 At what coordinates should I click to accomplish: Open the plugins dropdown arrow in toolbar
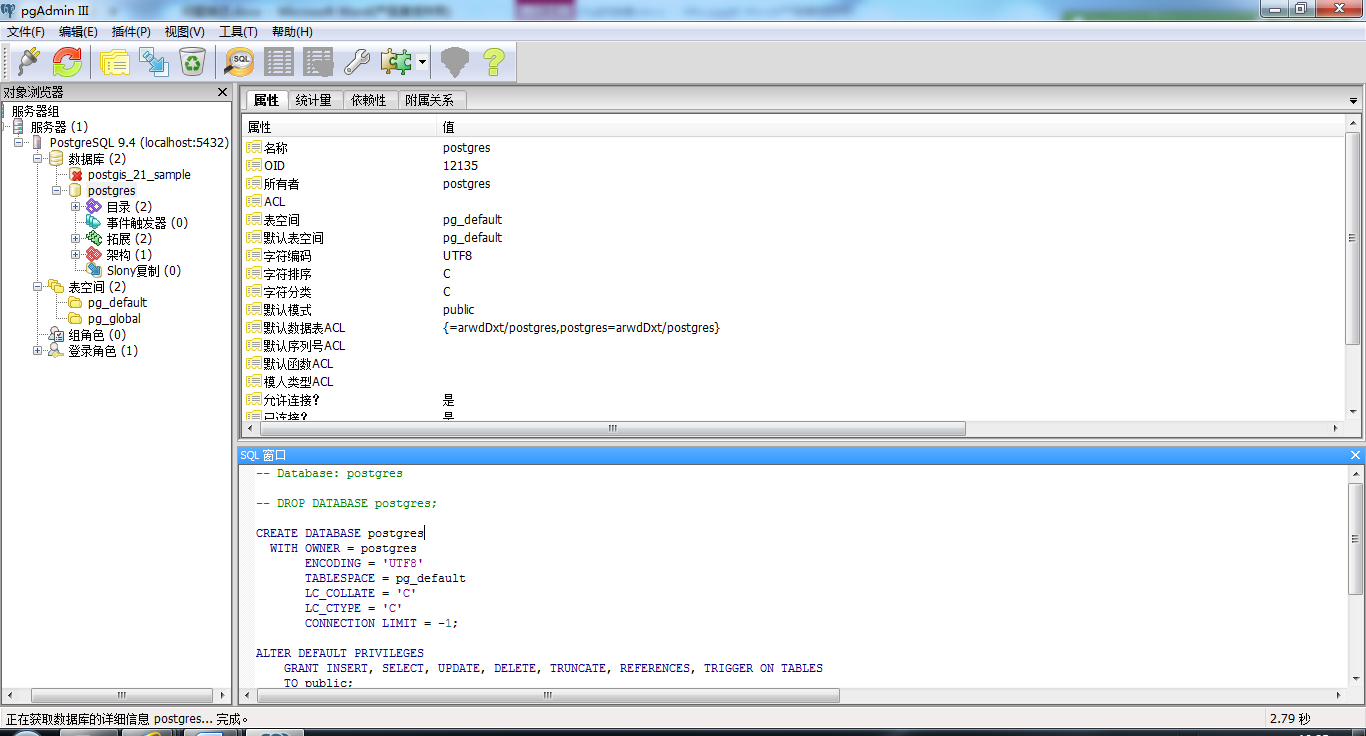pyautogui.click(x=423, y=63)
